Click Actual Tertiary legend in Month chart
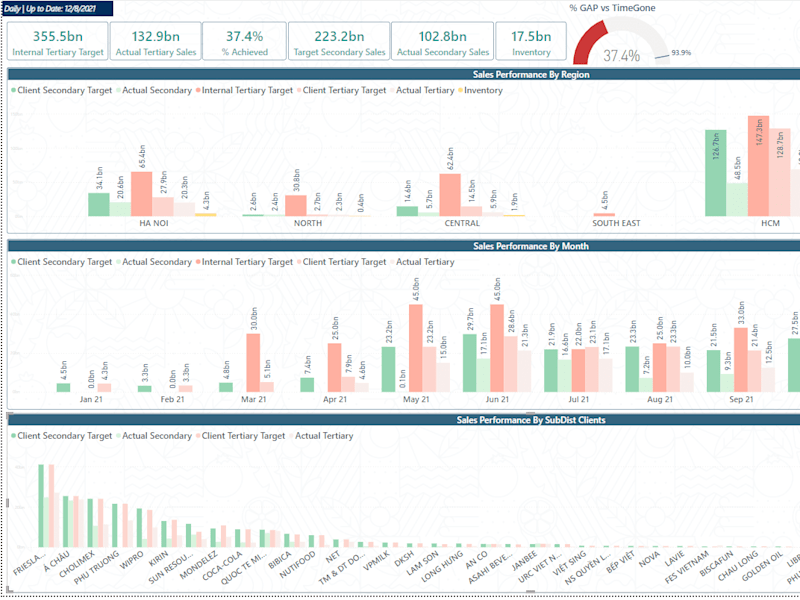 (421, 262)
